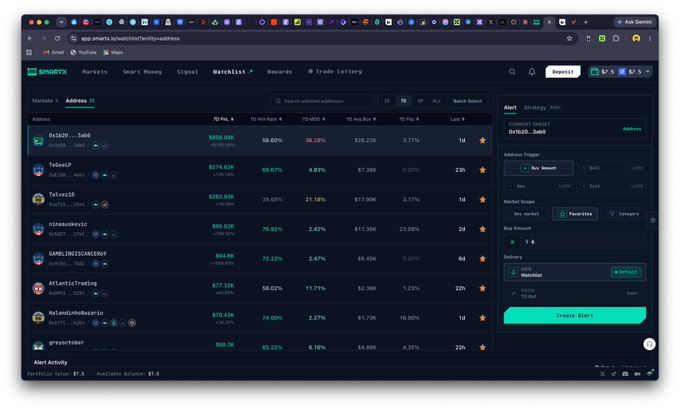
Task: Focus the Search watched addresses field
Action: (322, 101)
